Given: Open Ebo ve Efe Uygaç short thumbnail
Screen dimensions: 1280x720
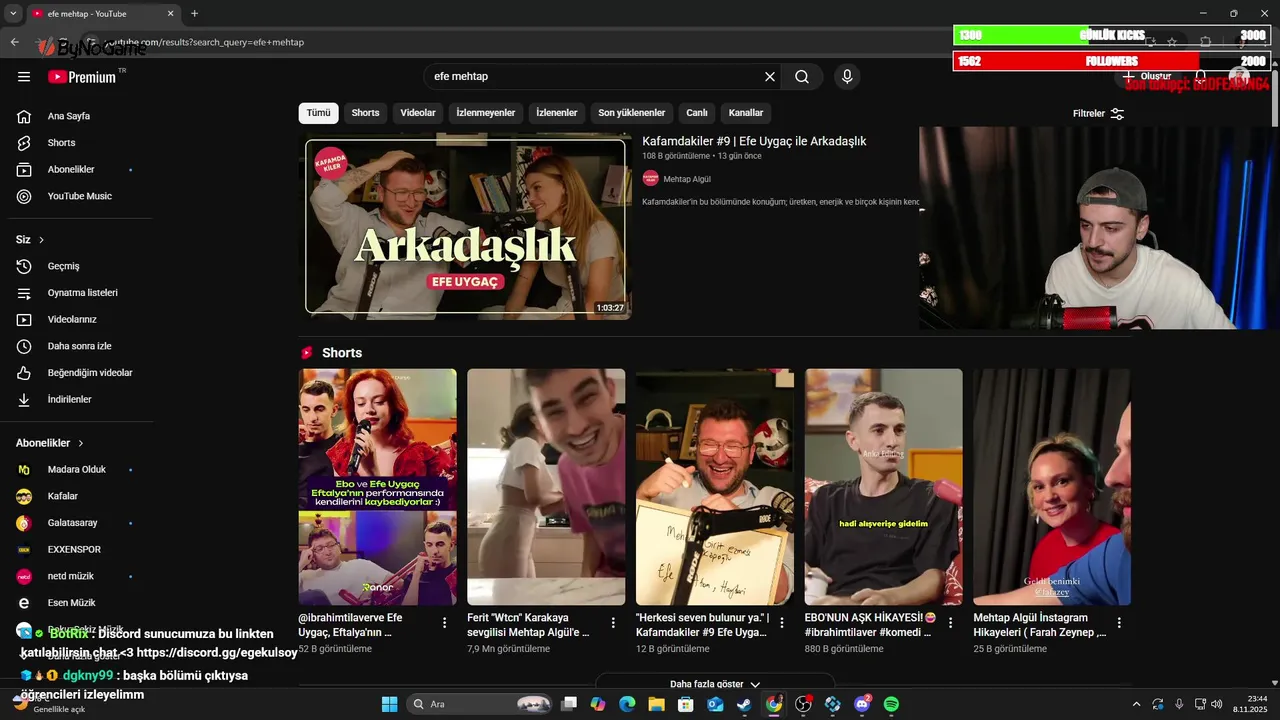Looking at the screenshot, I should pyautogui.click(x=377, y=487).
